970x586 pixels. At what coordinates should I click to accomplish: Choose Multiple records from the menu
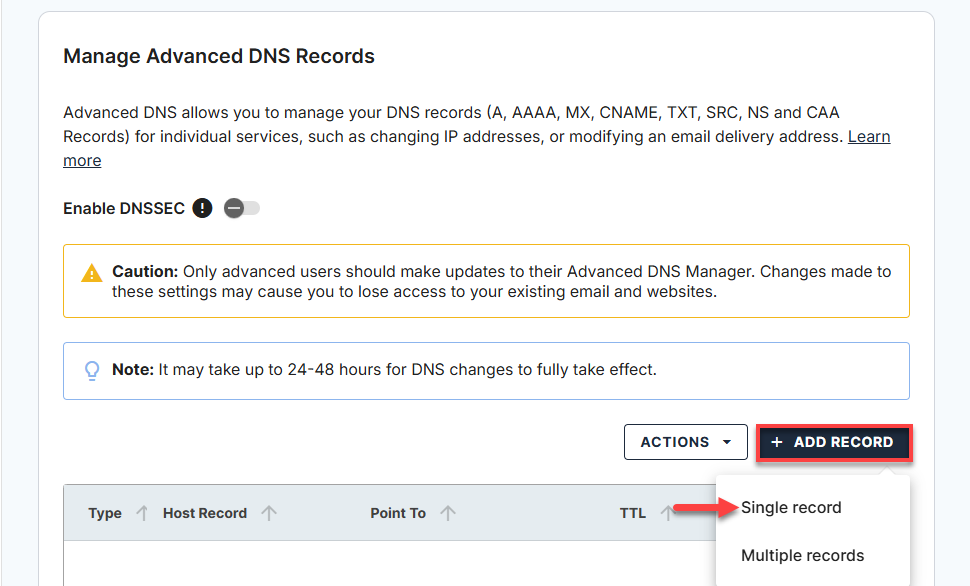click(802, 555)
